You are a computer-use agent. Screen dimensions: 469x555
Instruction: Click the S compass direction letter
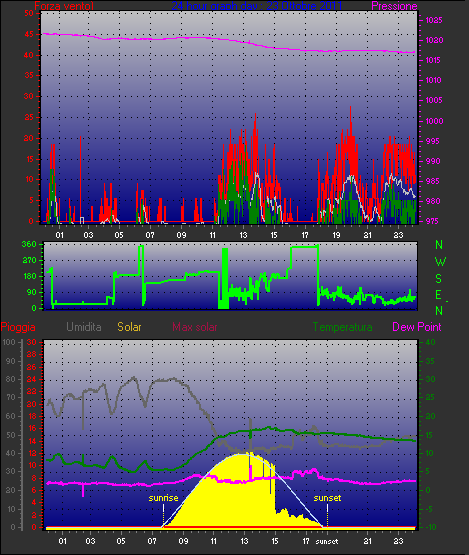pos(438,279)
